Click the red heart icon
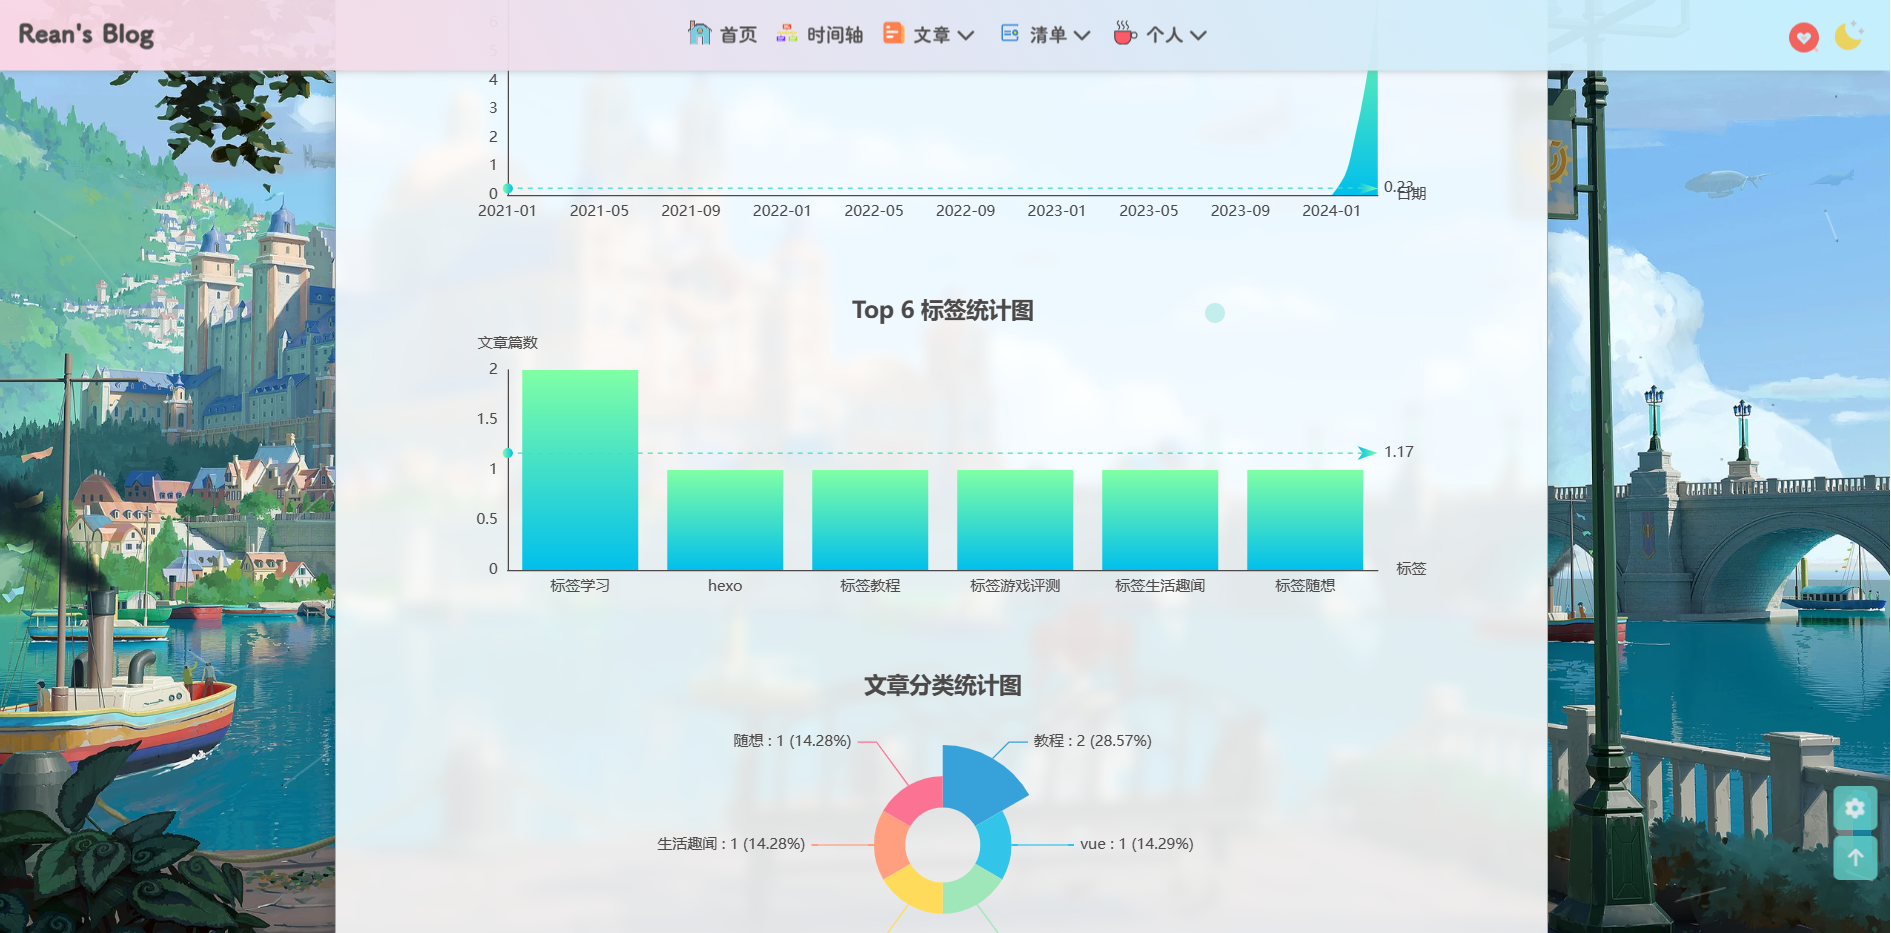Viewport: 1891px width, 933px height. (1804, 38)
